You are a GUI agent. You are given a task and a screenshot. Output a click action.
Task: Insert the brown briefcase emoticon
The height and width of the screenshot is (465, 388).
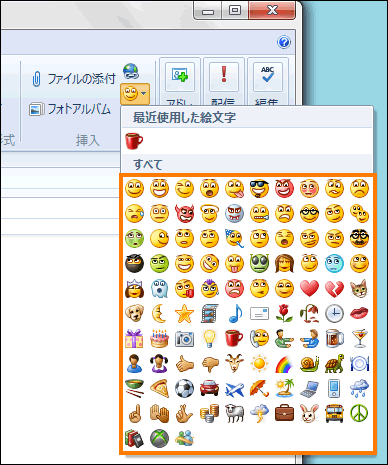tap(284, 413)
